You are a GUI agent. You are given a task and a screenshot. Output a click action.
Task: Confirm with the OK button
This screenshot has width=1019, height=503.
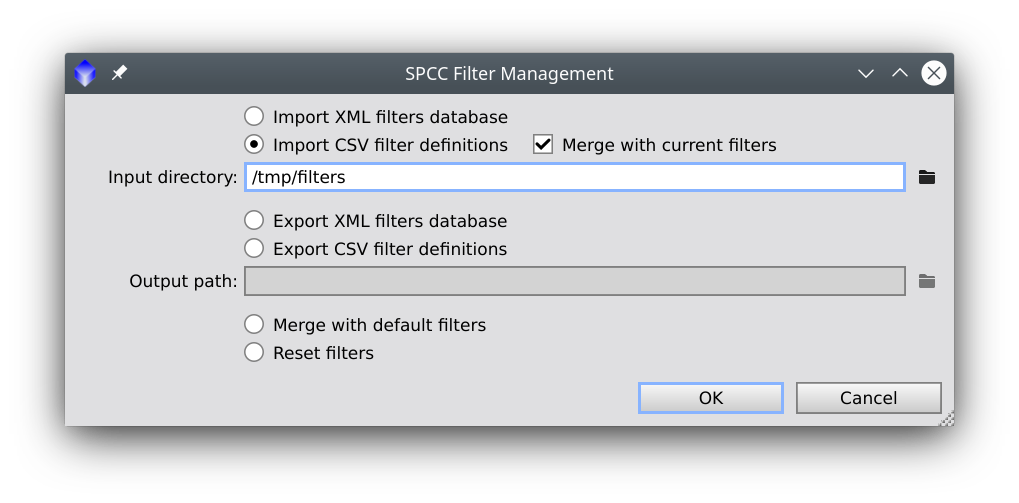pos(711,398)
